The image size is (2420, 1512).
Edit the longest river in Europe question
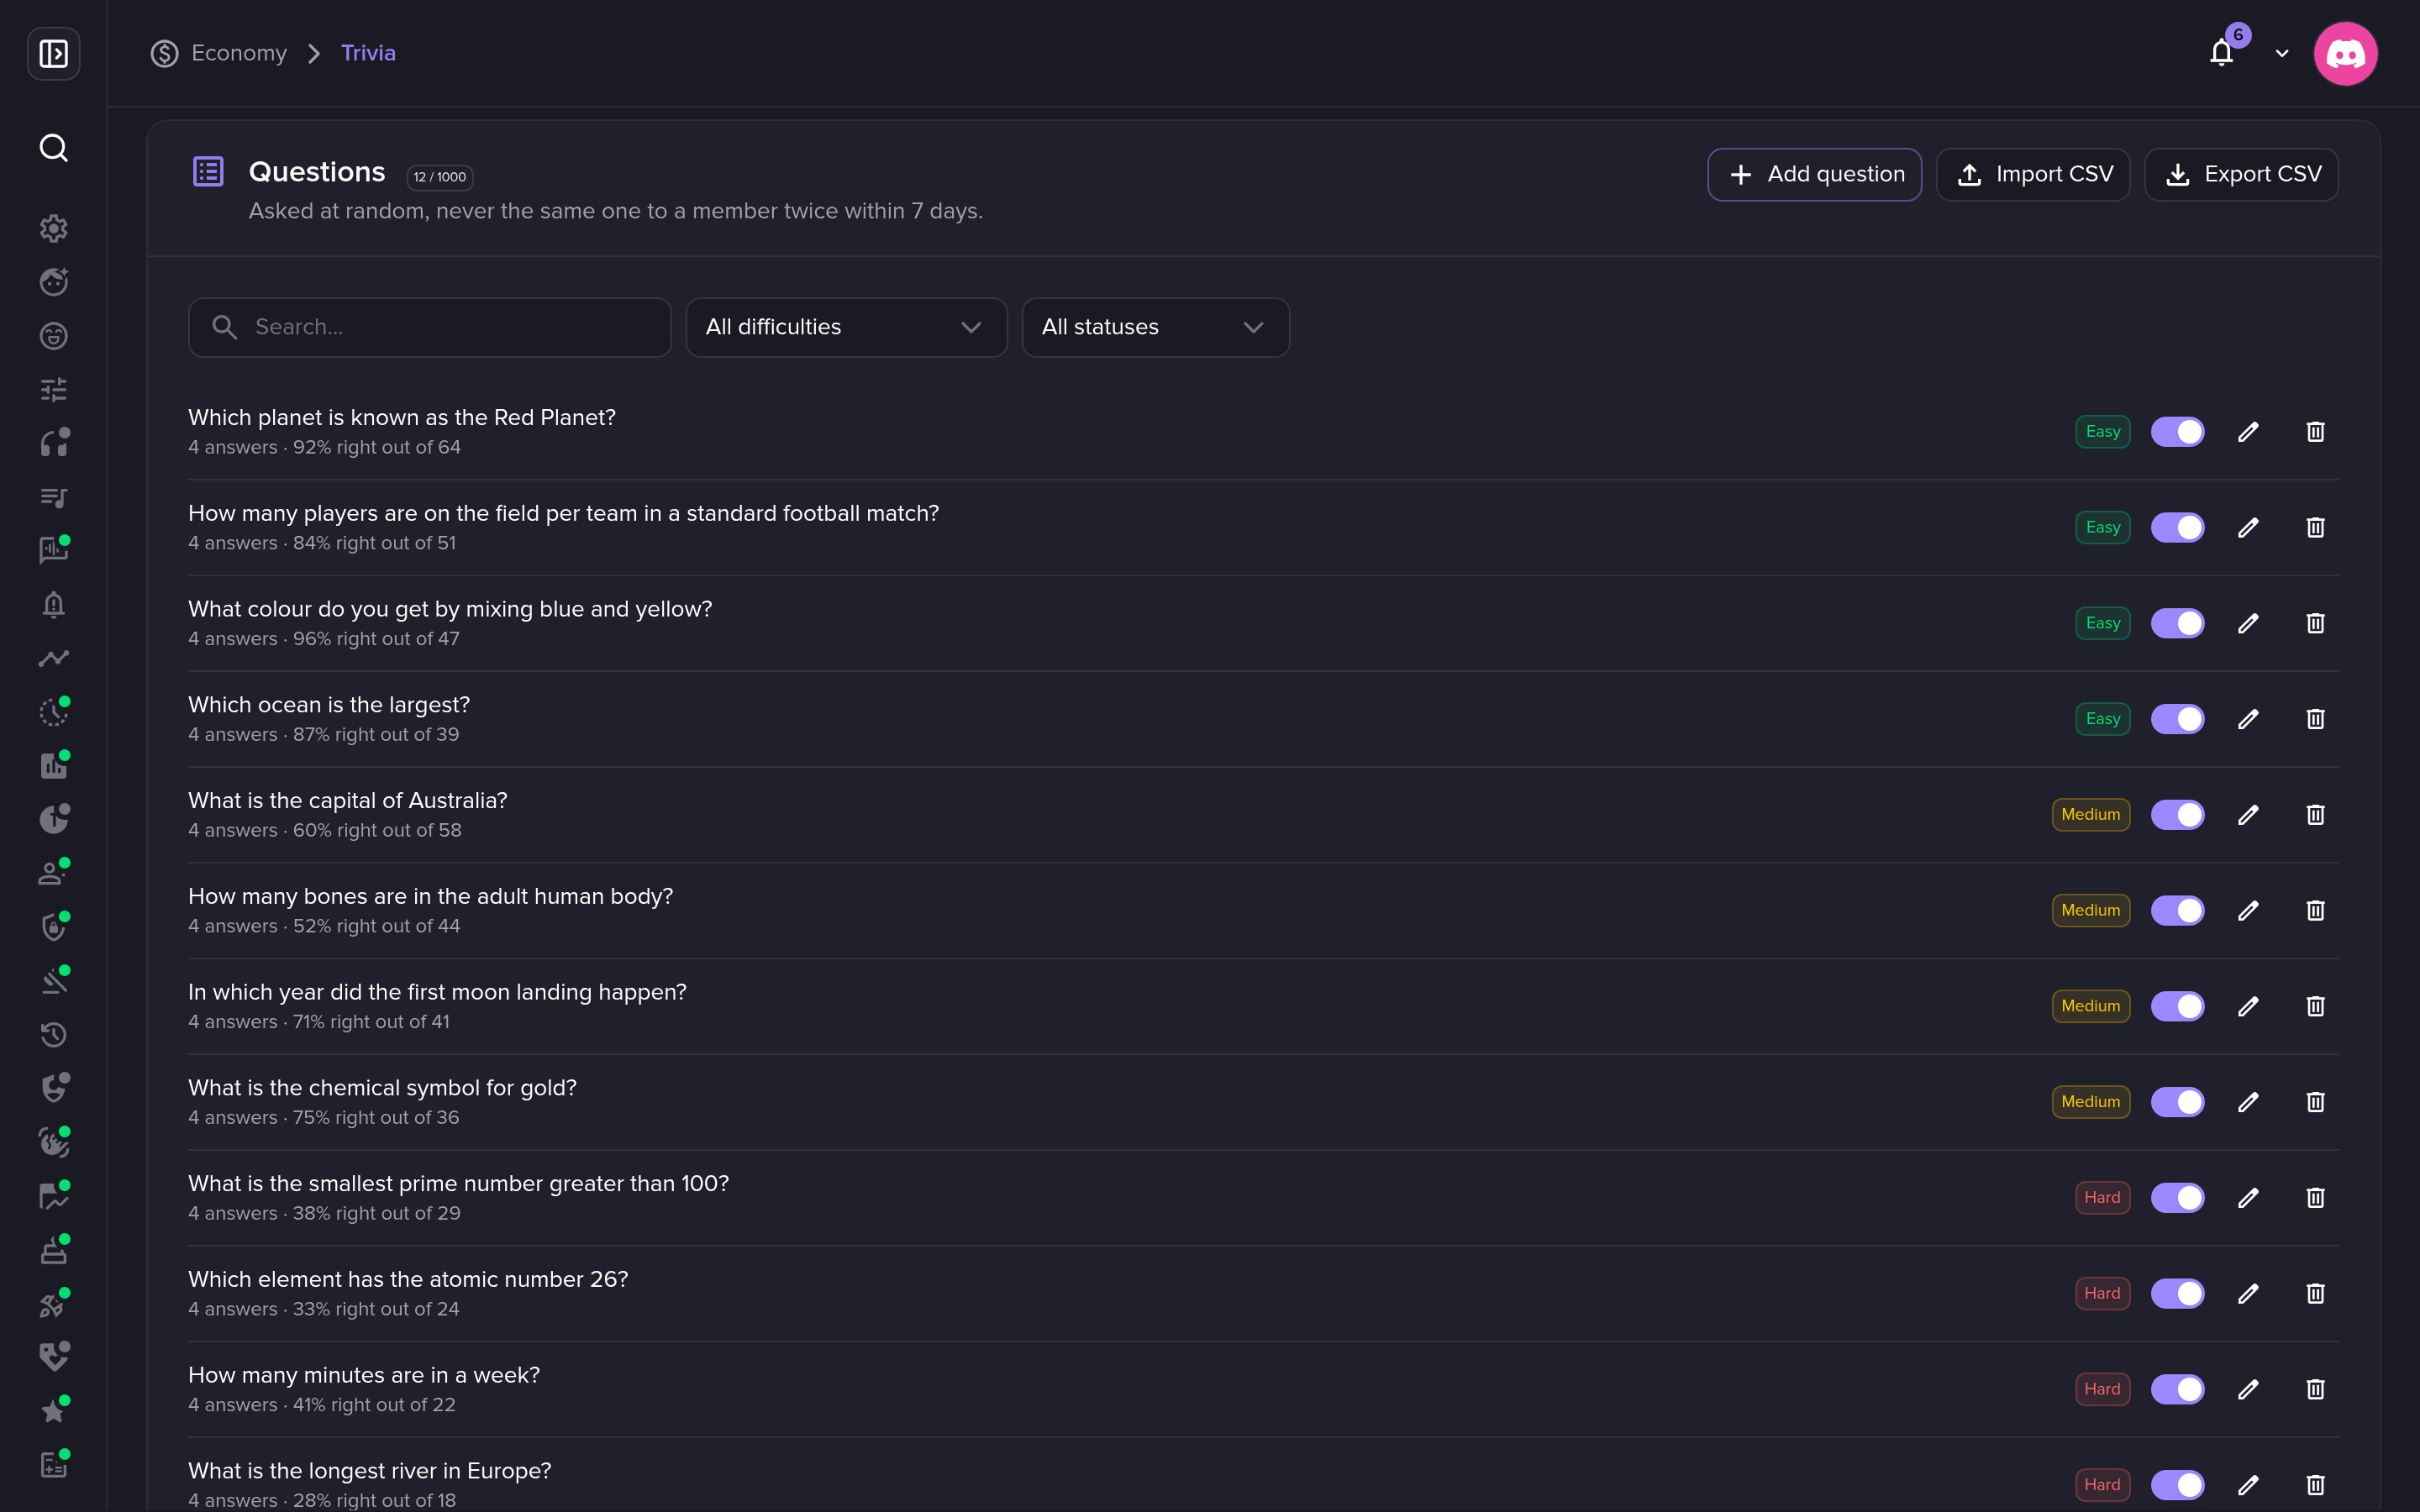[2248, 1485]
